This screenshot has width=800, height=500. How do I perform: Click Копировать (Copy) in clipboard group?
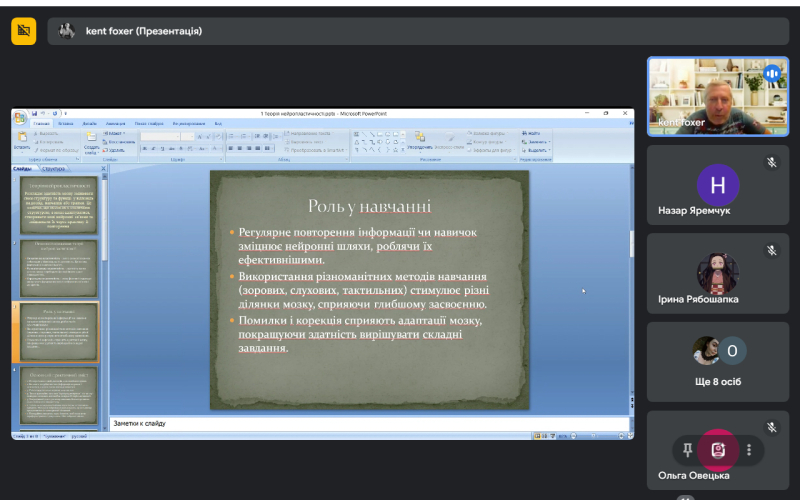(49, 142)
